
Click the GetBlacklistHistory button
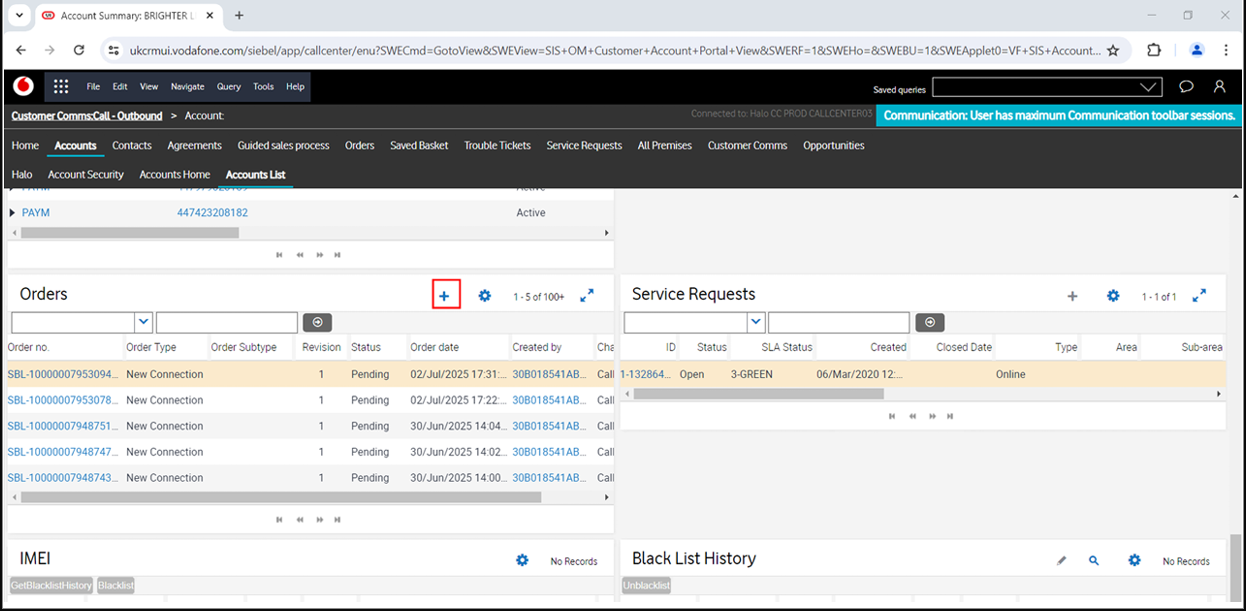[52, 585]
